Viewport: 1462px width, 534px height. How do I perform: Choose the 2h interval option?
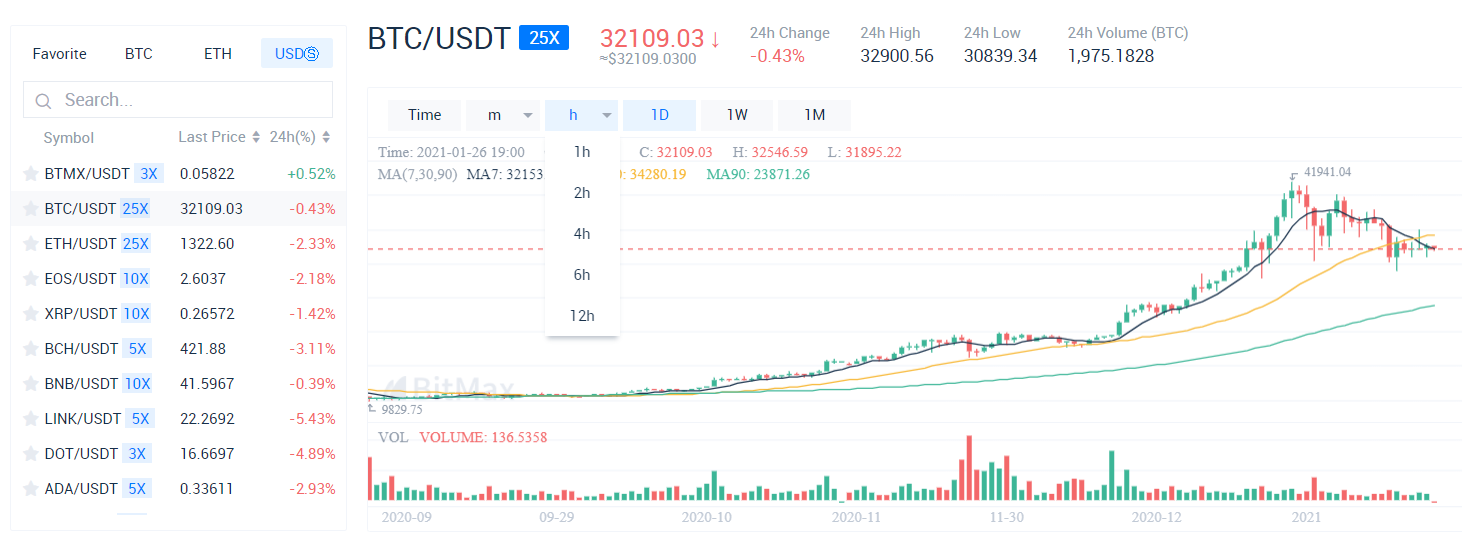pos(582,193)
